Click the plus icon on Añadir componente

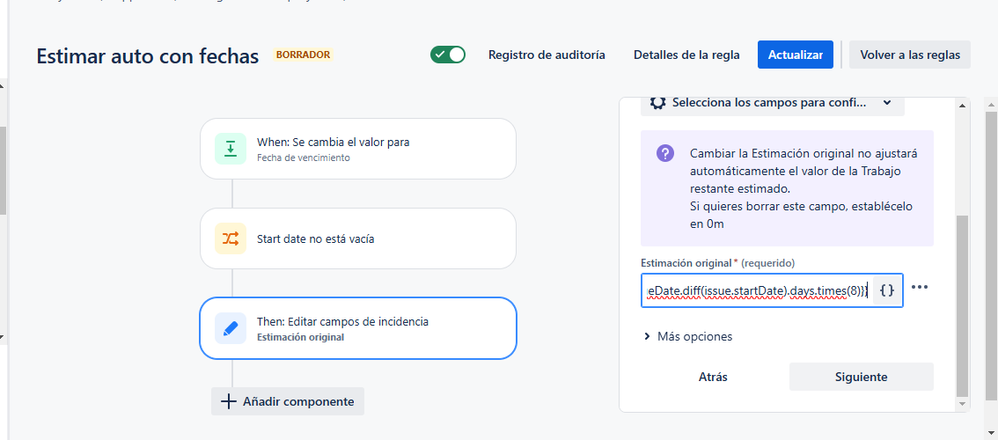228,401
